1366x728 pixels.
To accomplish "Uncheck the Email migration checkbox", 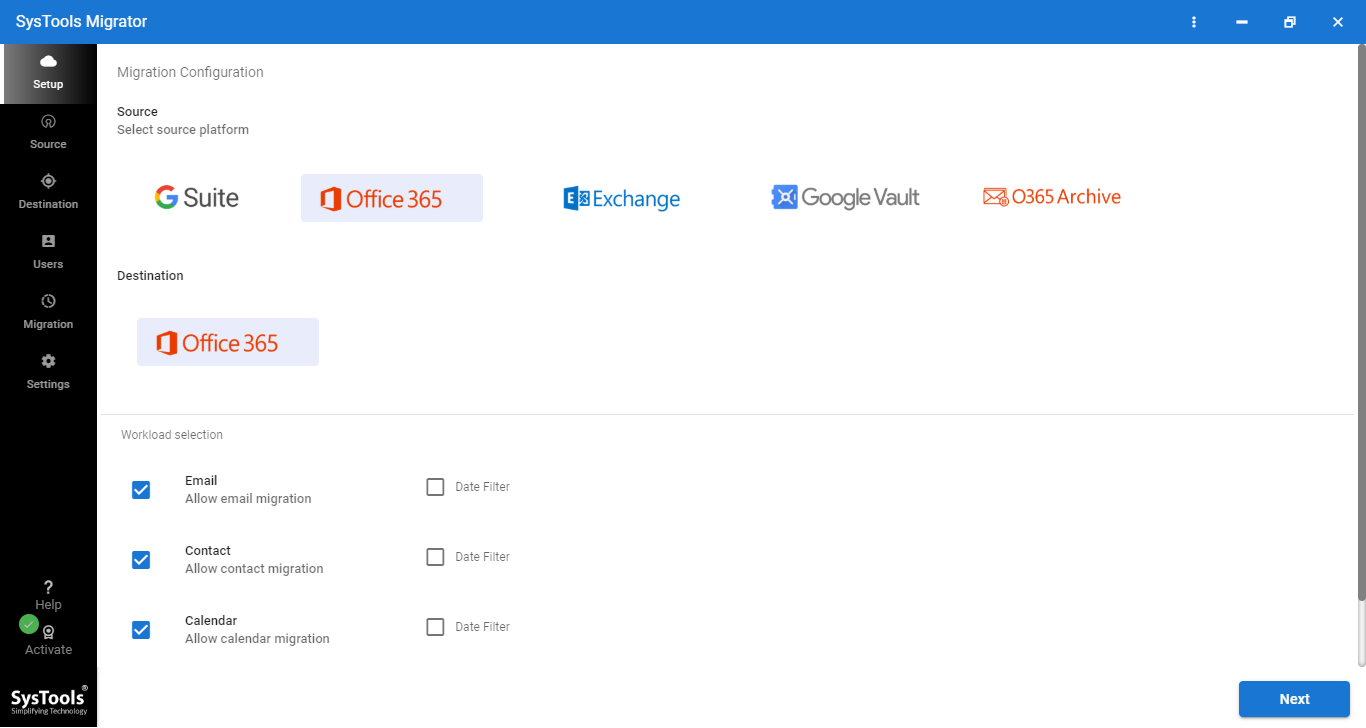I will point(140,490).
